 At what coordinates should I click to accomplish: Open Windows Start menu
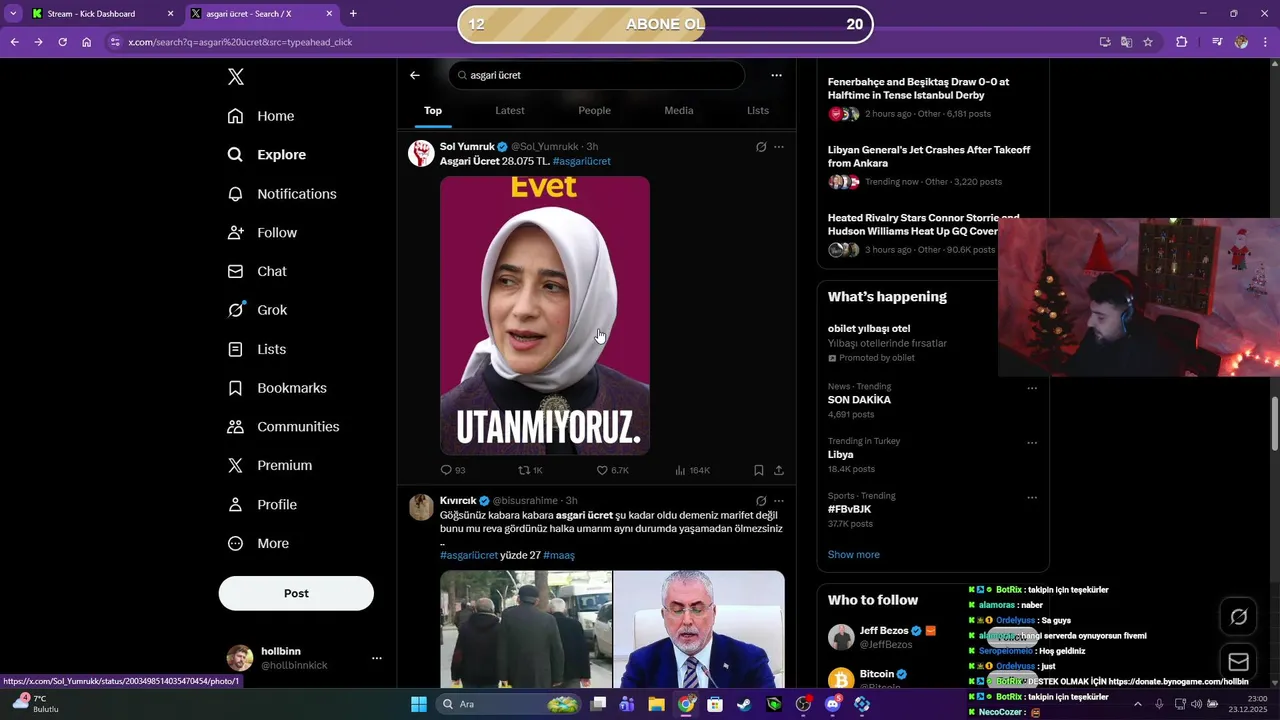coord(419,704)
